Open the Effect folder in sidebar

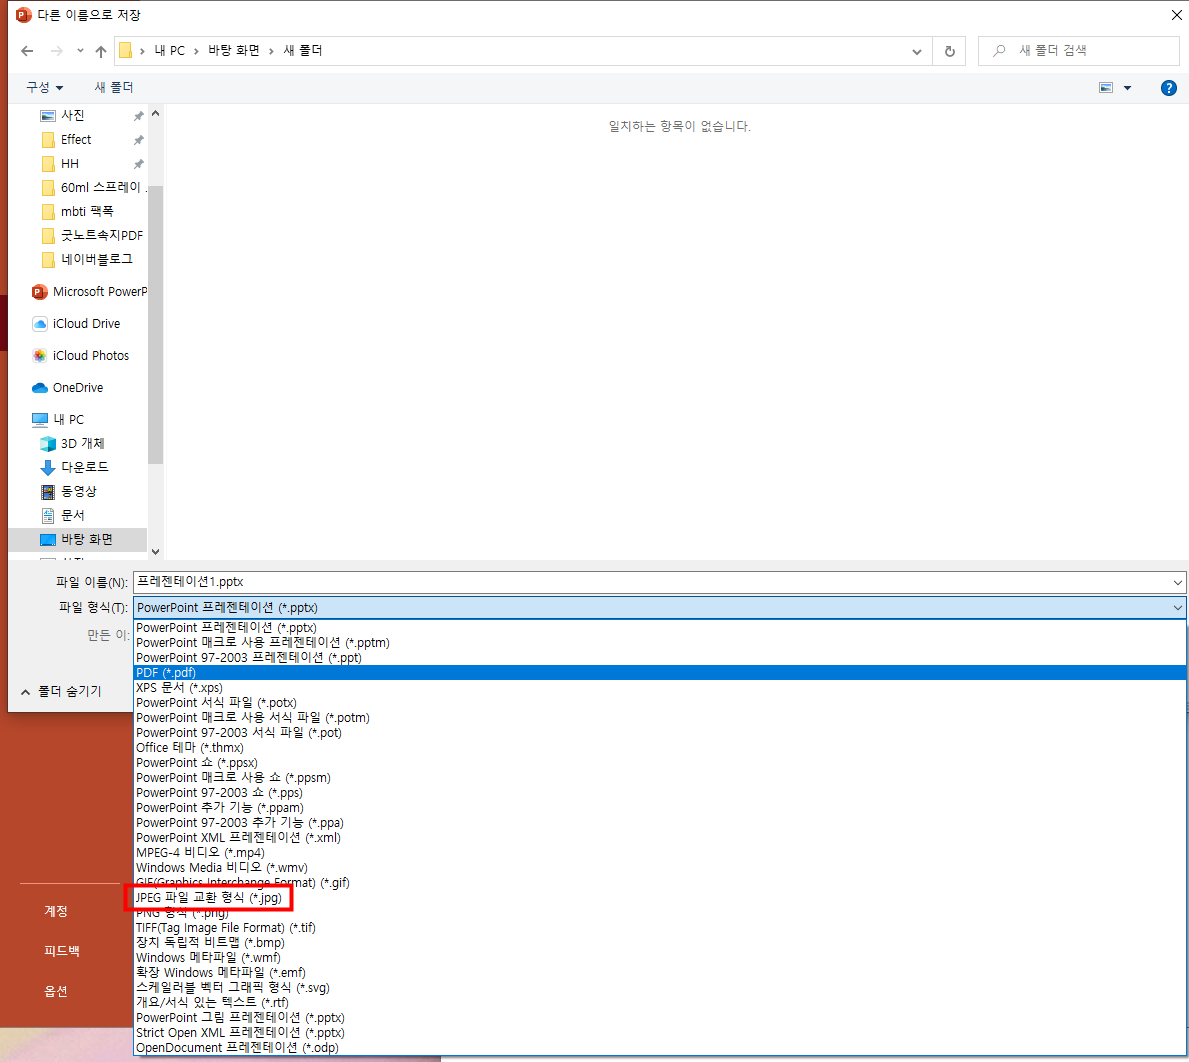(x=76, y=139)
